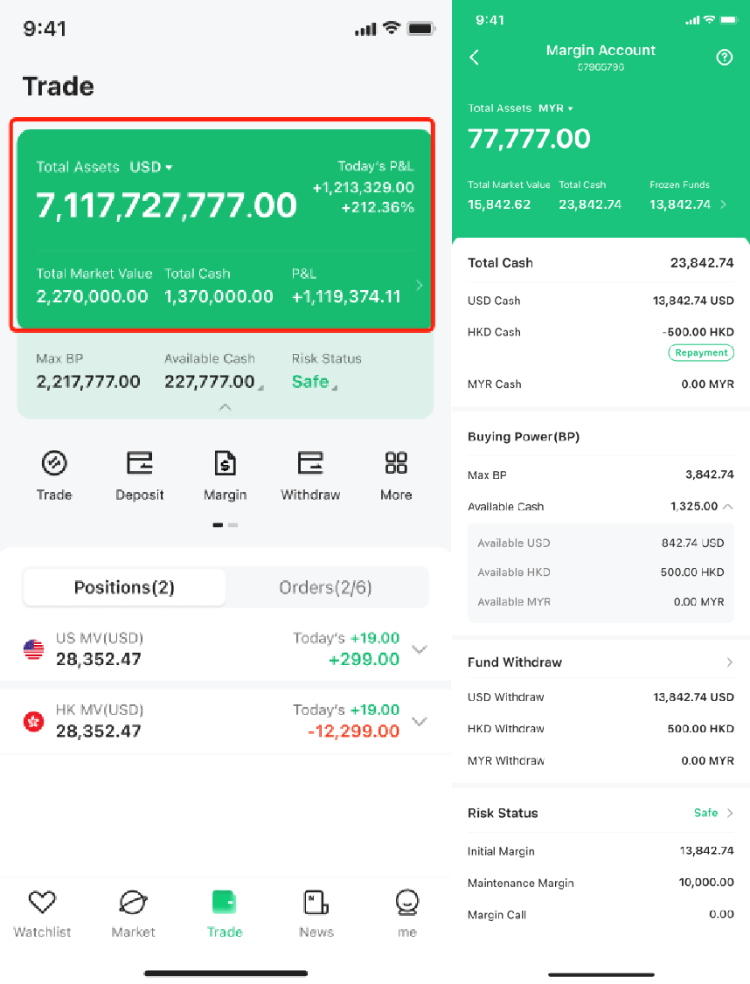Tap the Today's P&L +1,213,329.00 value
The width and height of the screenshot is (750, 984).
pyautogui.click(x=363, y=187)
